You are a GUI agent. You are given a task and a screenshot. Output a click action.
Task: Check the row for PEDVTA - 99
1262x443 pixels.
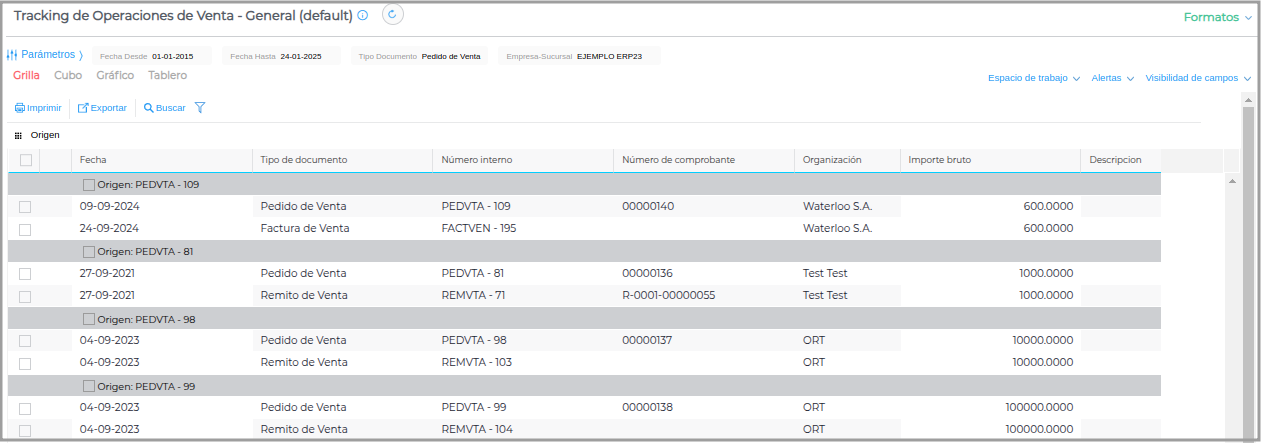[25, 409]
